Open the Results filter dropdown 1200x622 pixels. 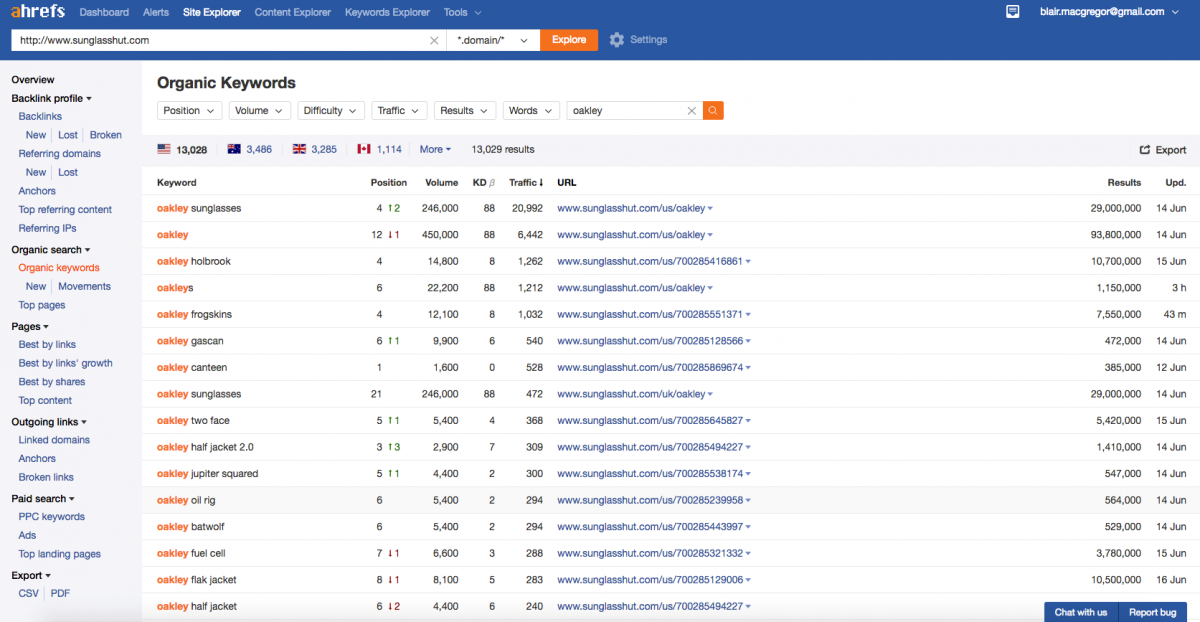465,111
